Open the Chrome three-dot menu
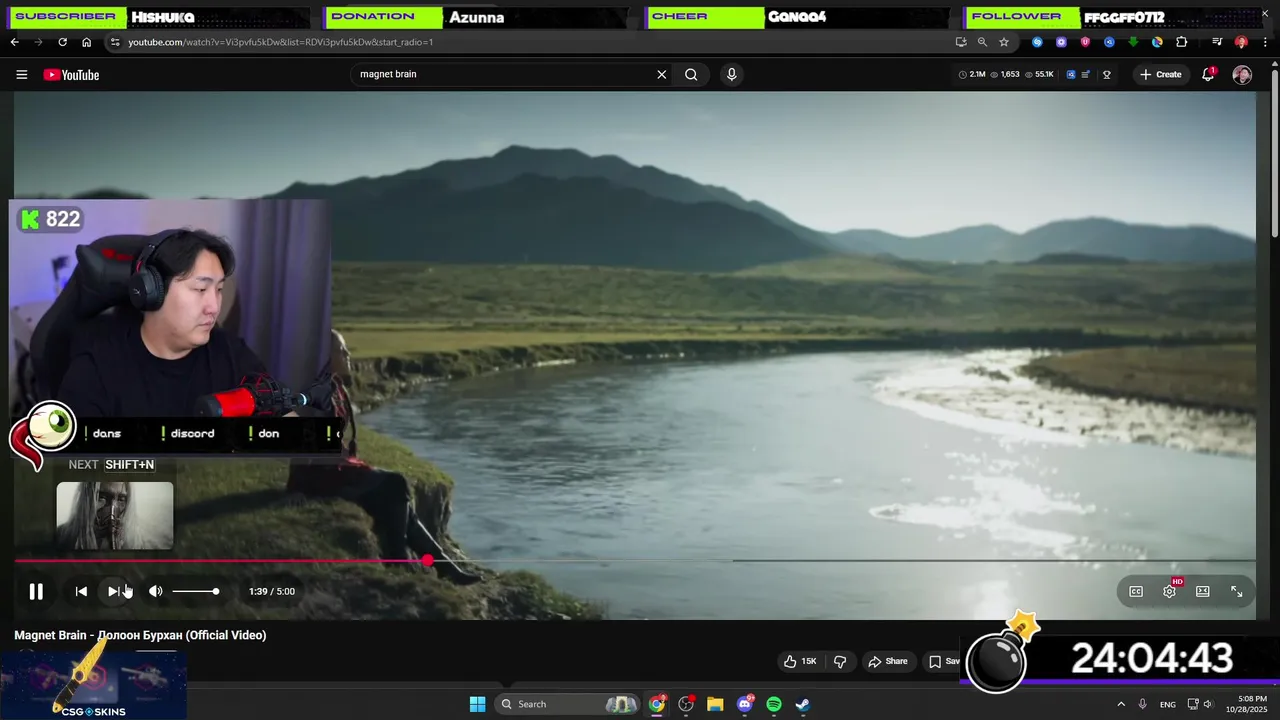 click(x=1265, y=42)
